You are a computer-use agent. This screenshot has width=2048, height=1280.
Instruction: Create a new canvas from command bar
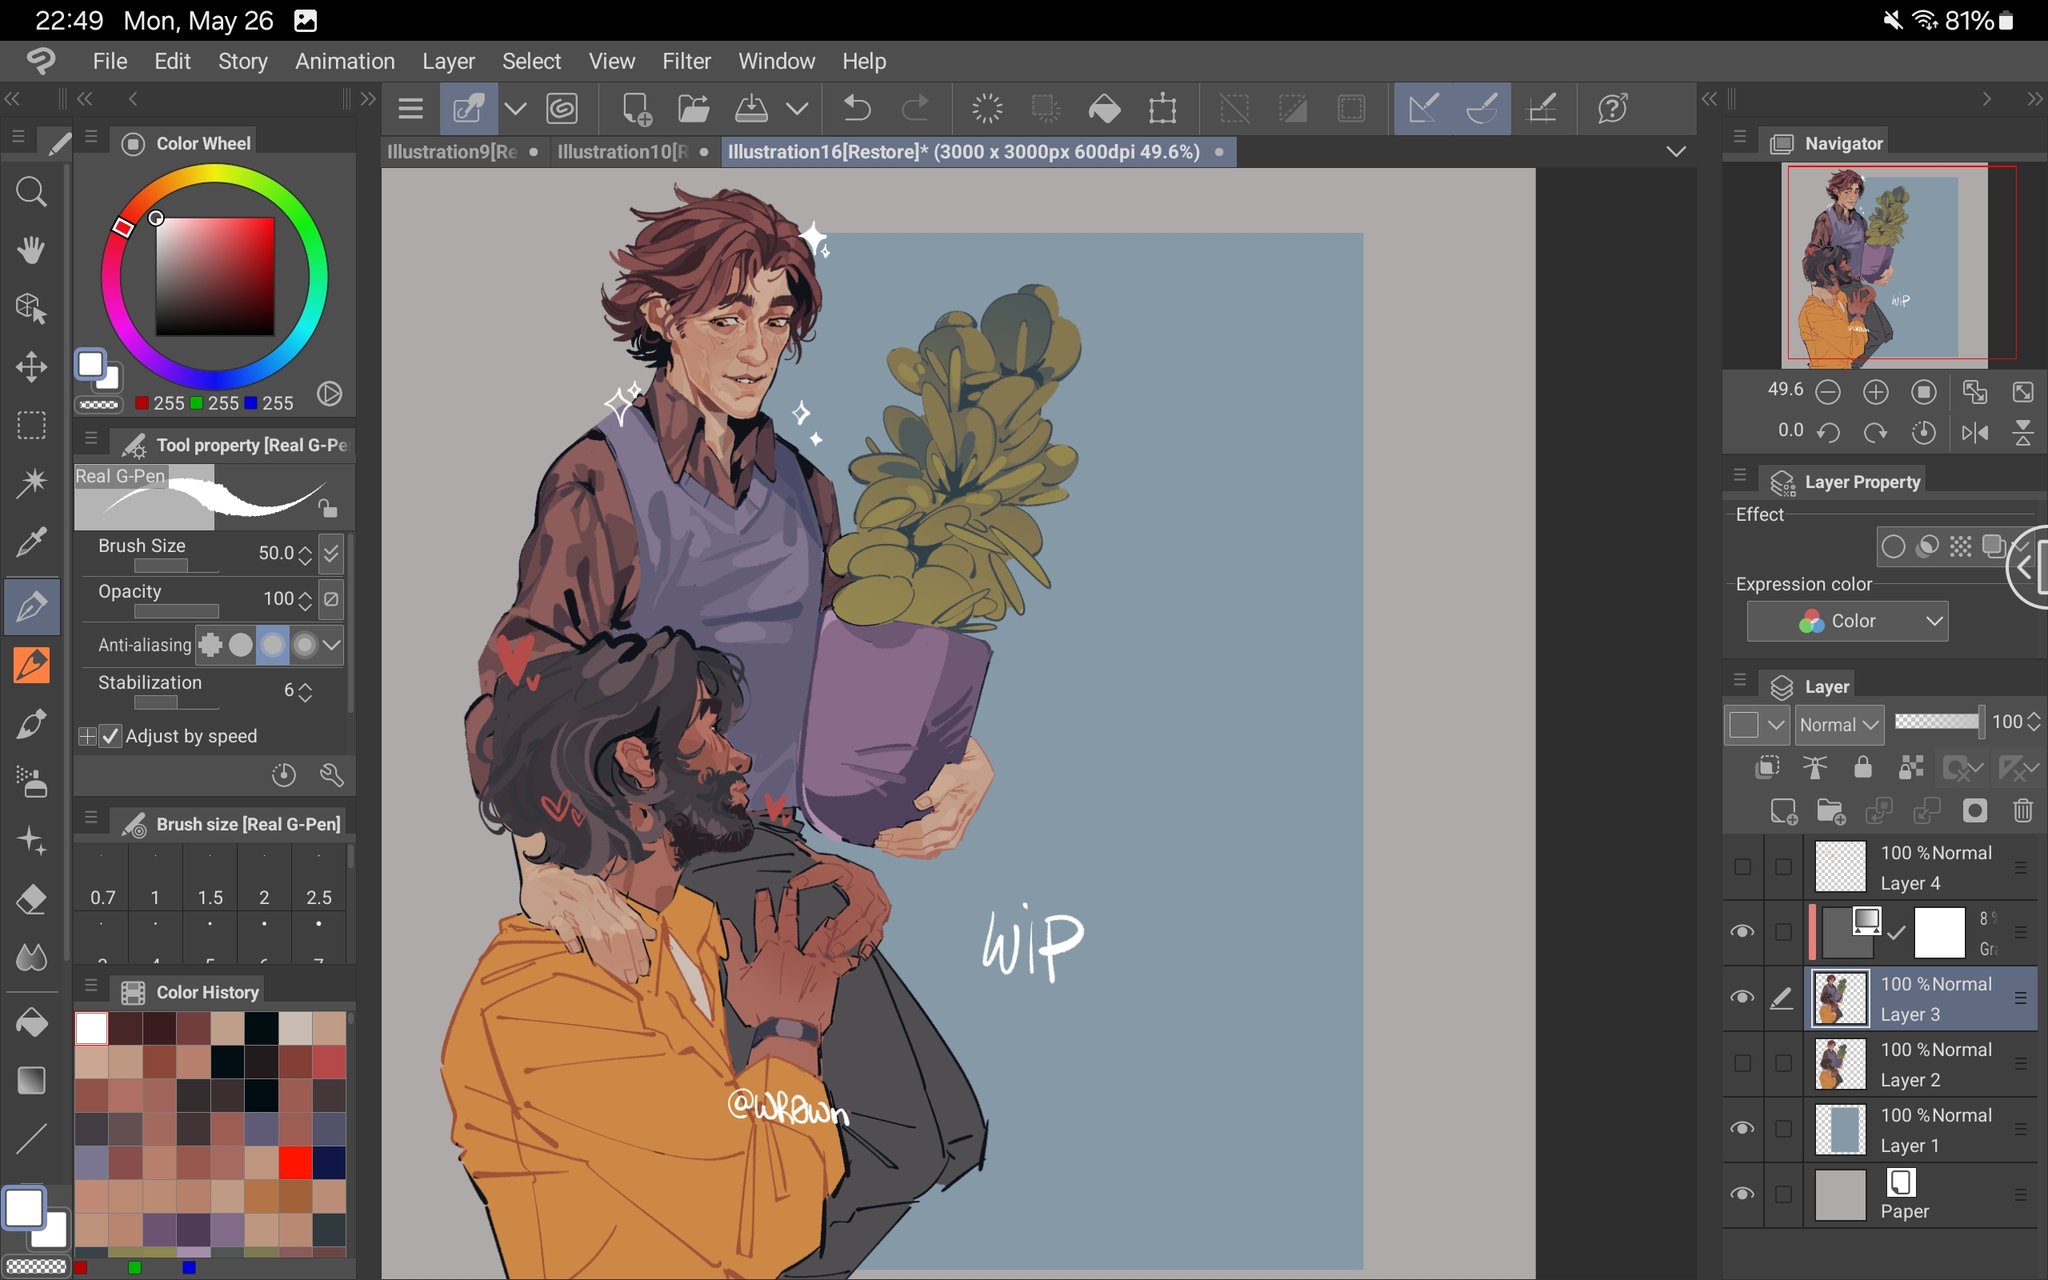point(636,108)
